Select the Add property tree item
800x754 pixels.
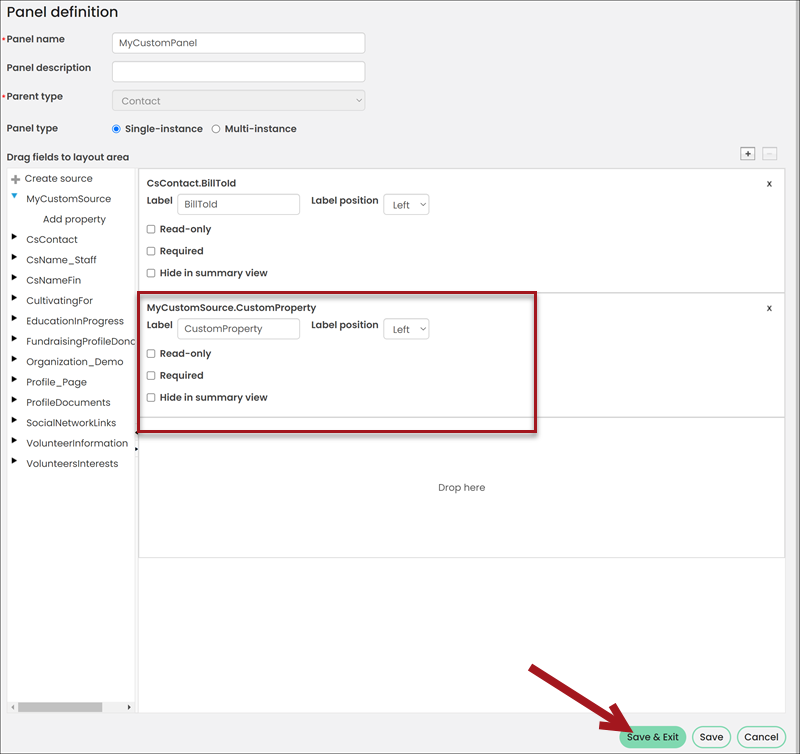click(74, 219)
